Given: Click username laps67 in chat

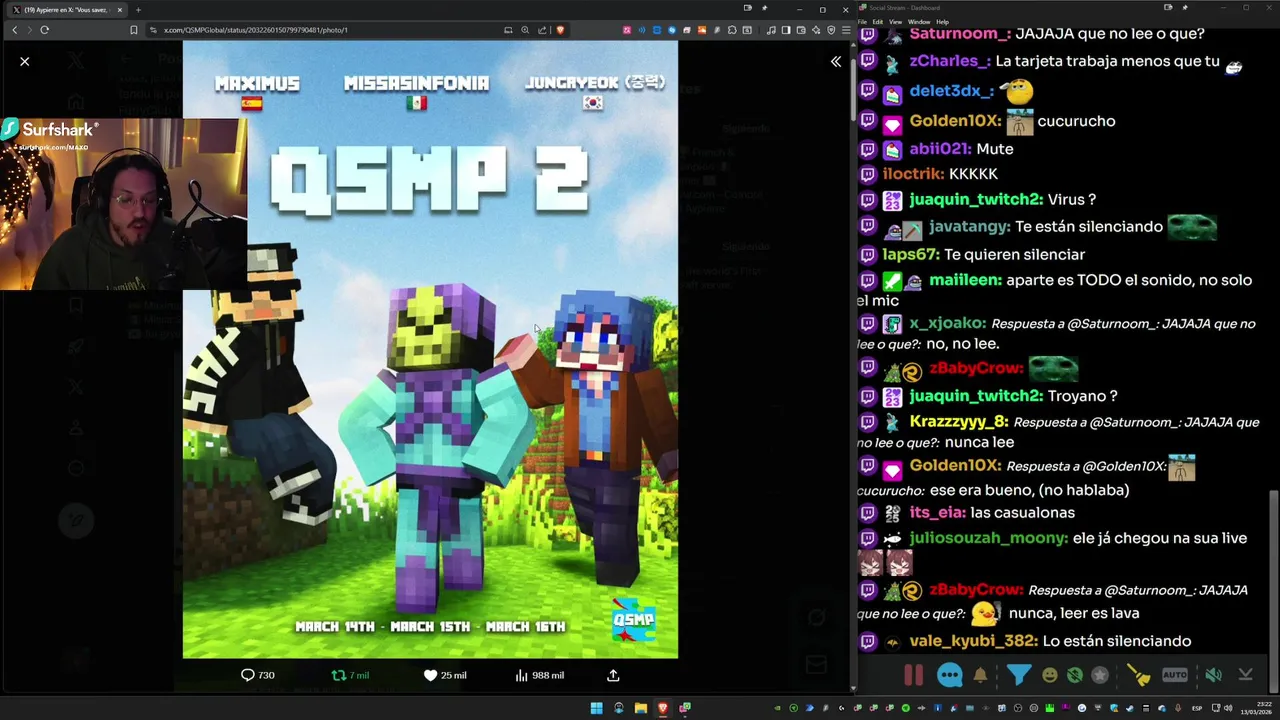Looking at the screenshot, I should pyautogui.click(x=911, y=254).
